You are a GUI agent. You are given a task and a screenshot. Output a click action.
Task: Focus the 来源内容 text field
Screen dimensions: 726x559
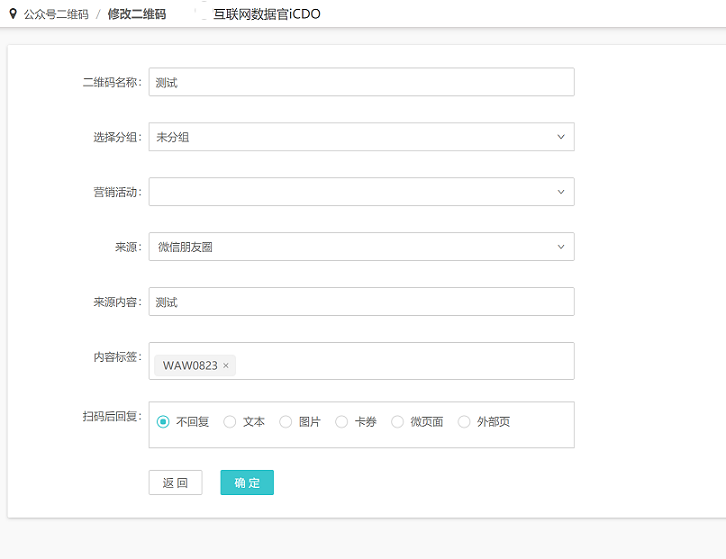361,302
